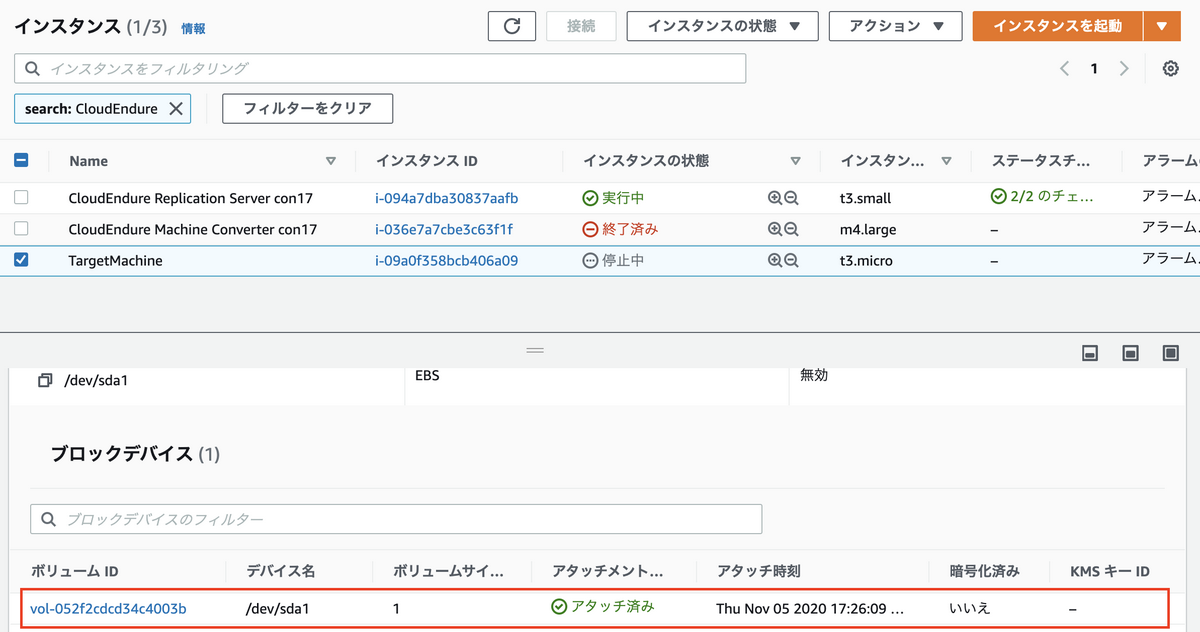
Task: Open table preferences gear icon
Action: coord(1170,68)
